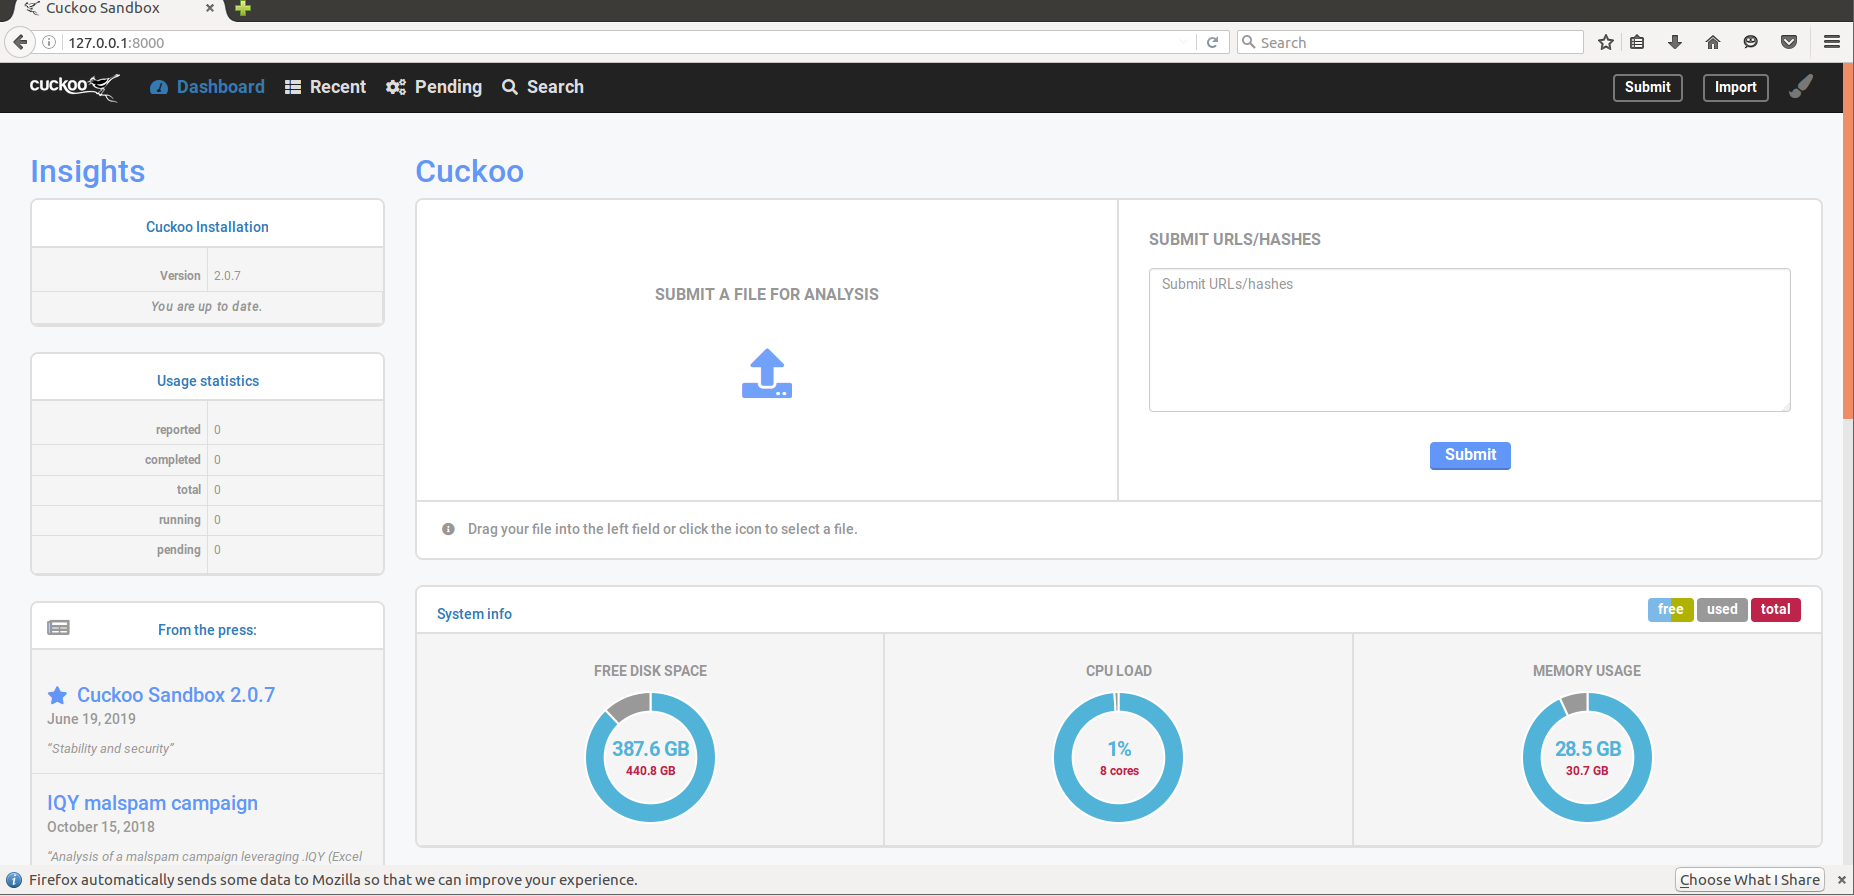1854x896 pixels.
Task: Reload the page with the refresh icon
Action: coord(1212,42)
